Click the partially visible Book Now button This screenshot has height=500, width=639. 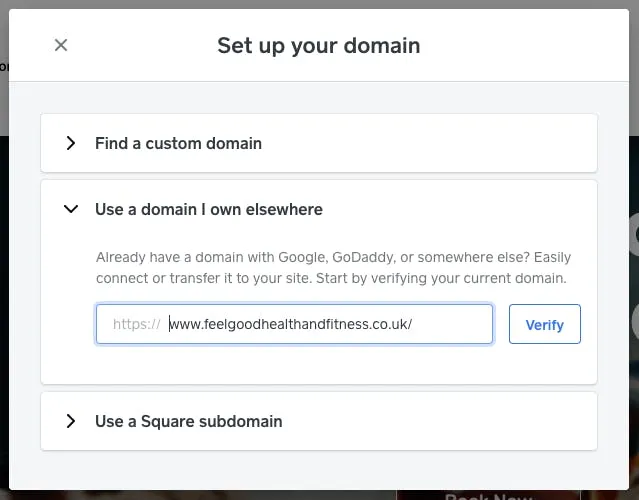[488, 495]
